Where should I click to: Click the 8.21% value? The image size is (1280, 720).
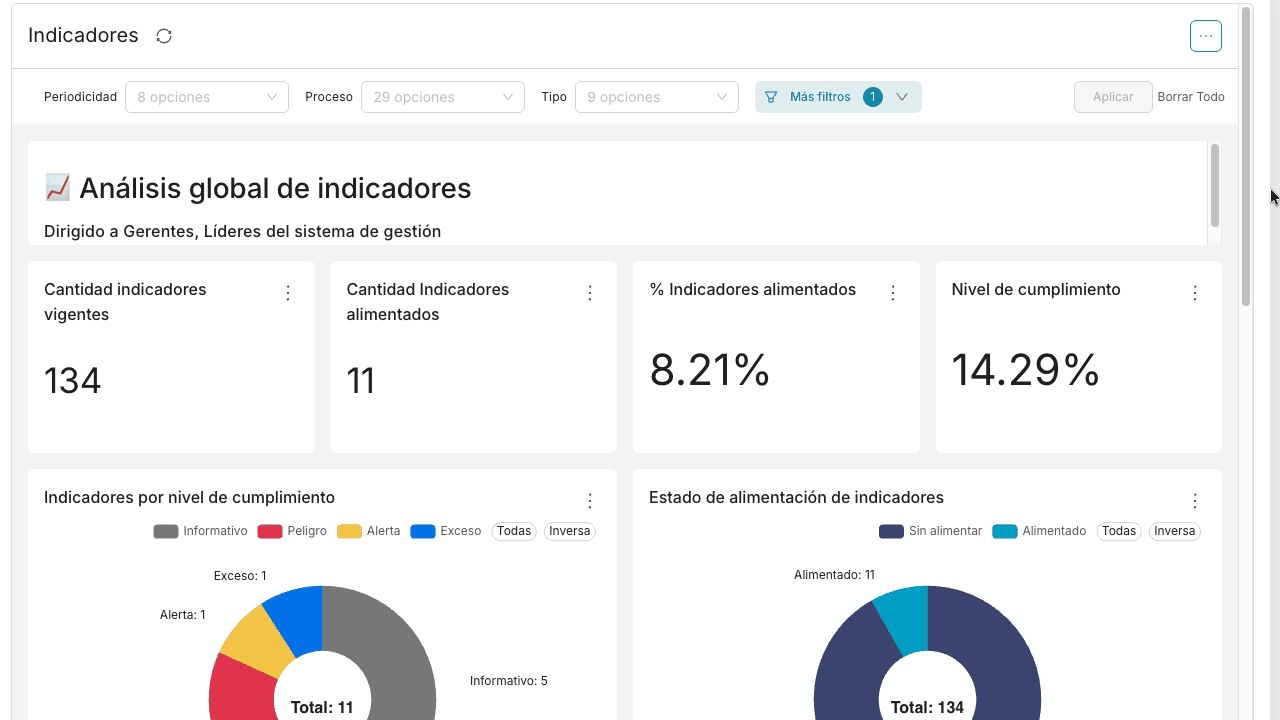[x=710, y=370]
